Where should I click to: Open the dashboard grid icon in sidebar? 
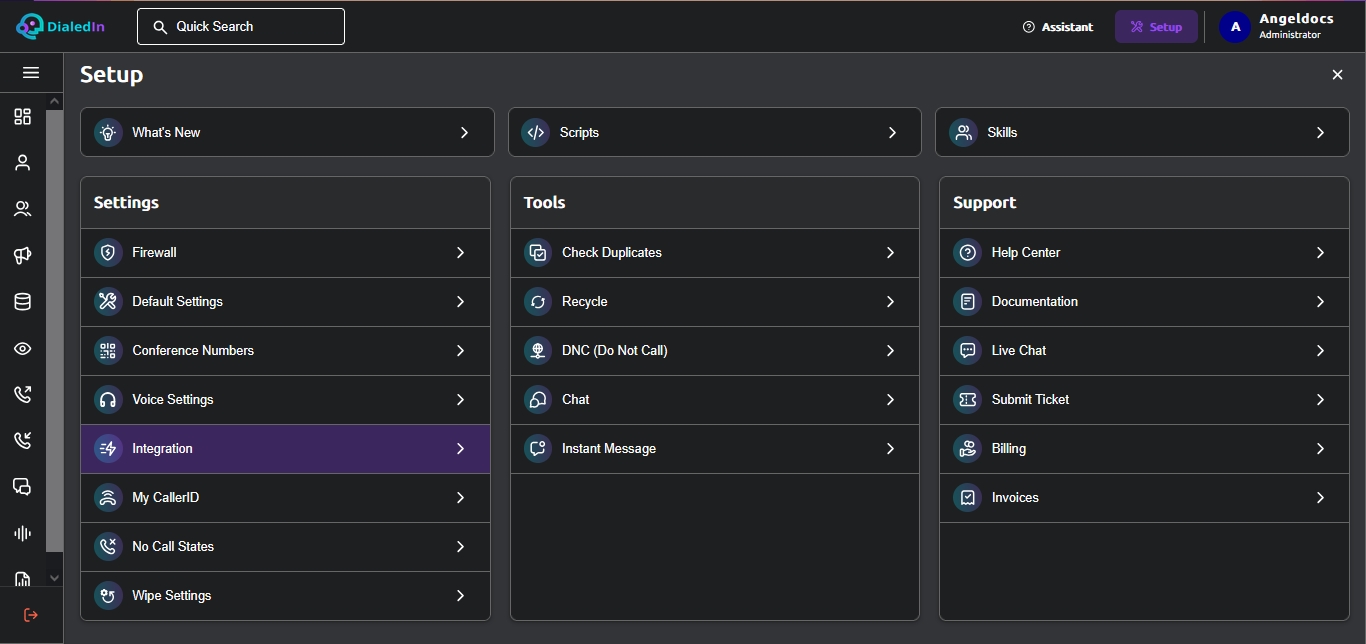(22, 117)
